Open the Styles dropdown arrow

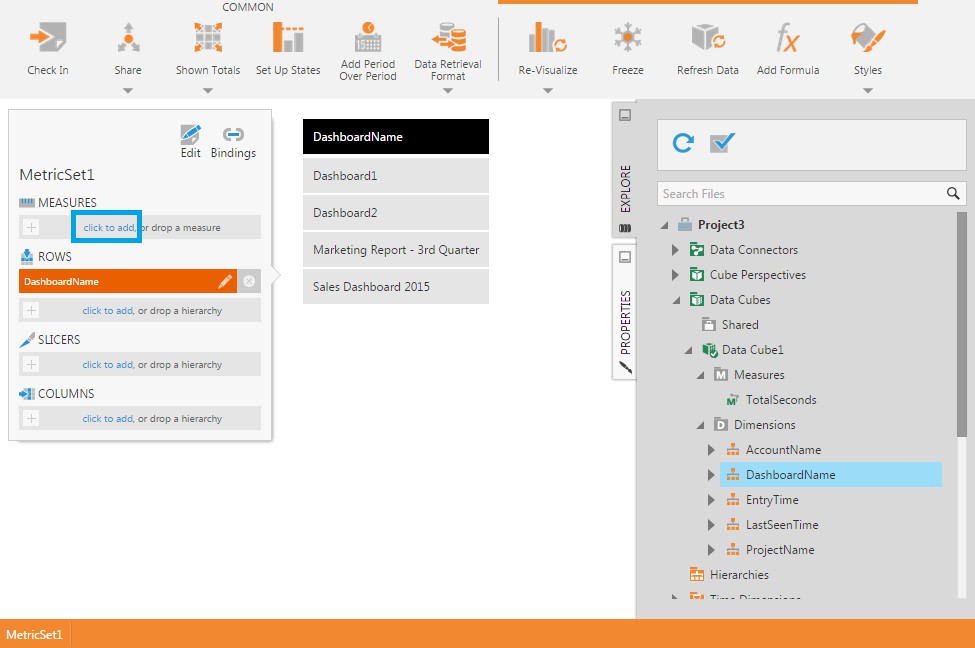click(x=867, y=91)
